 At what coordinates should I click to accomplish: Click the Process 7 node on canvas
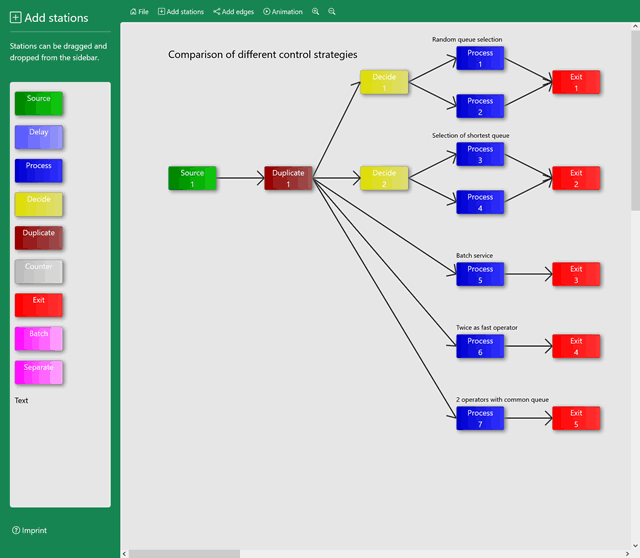480,418
